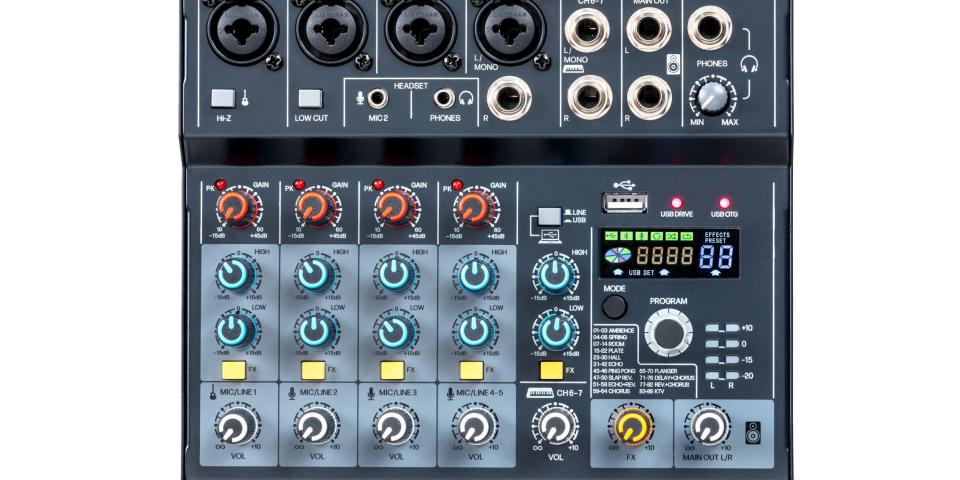
Task: Click the MAIN OUT L/R knob
Action: coord(708,426)
